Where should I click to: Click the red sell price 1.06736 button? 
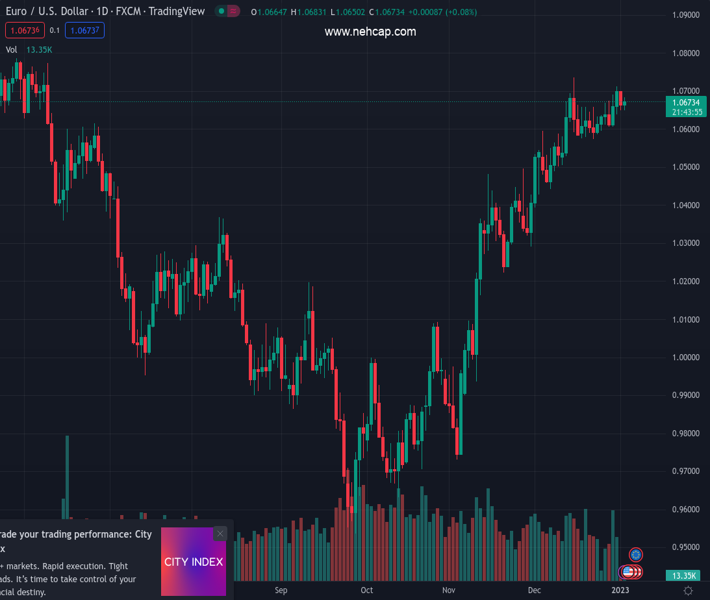pyautogui.click(x=24, y=30)
